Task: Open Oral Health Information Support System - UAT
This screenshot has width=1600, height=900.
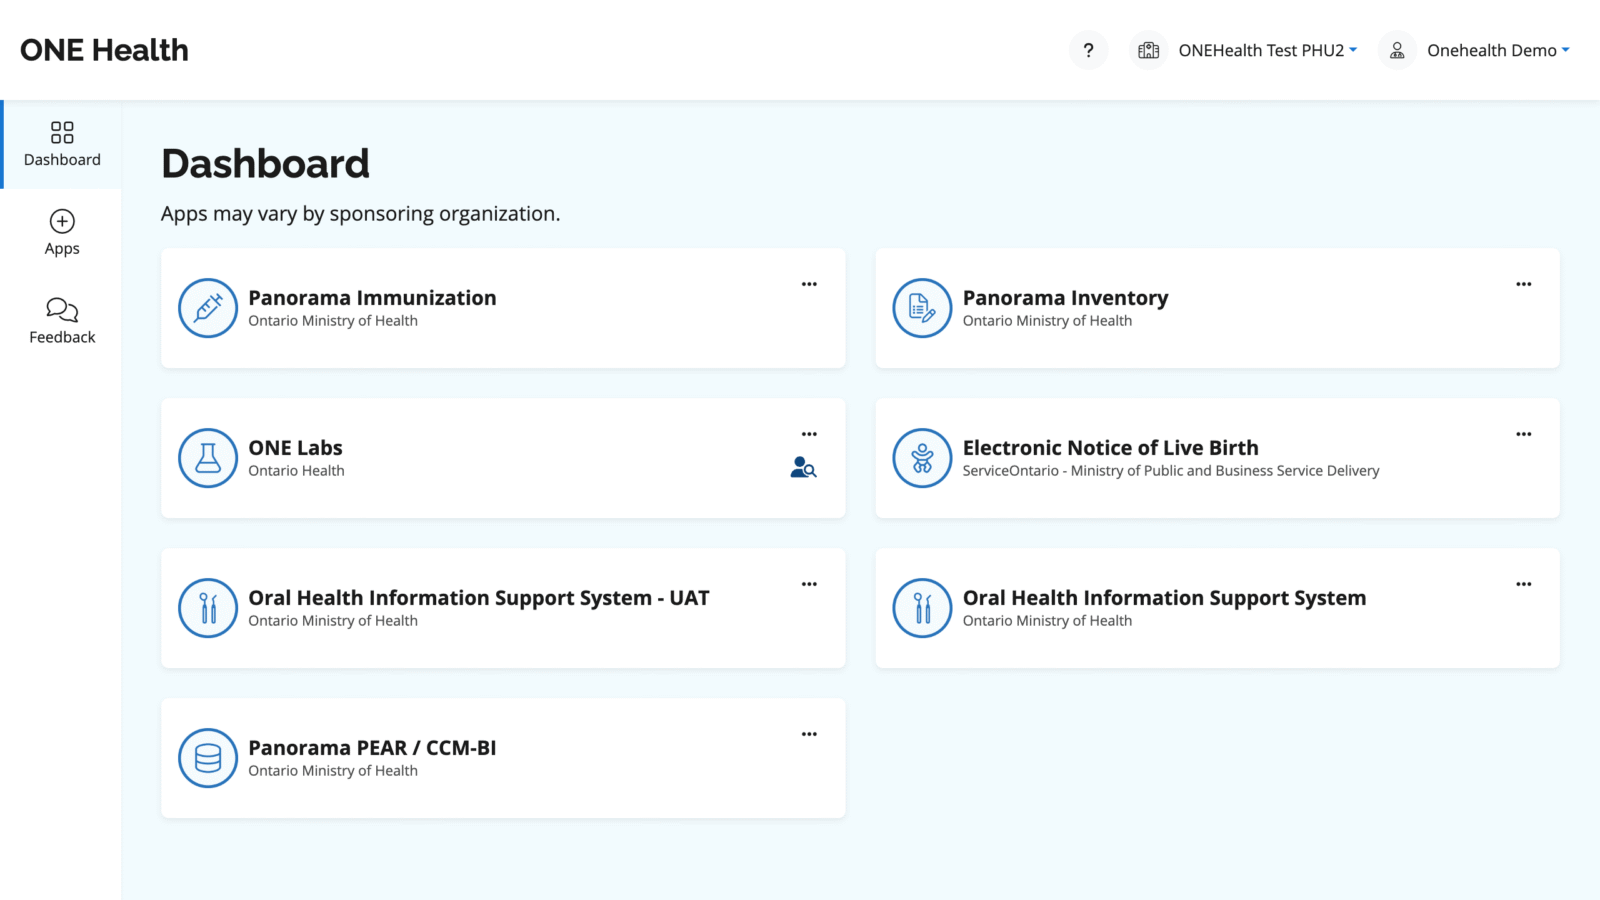Action: (x=478, y=598)
